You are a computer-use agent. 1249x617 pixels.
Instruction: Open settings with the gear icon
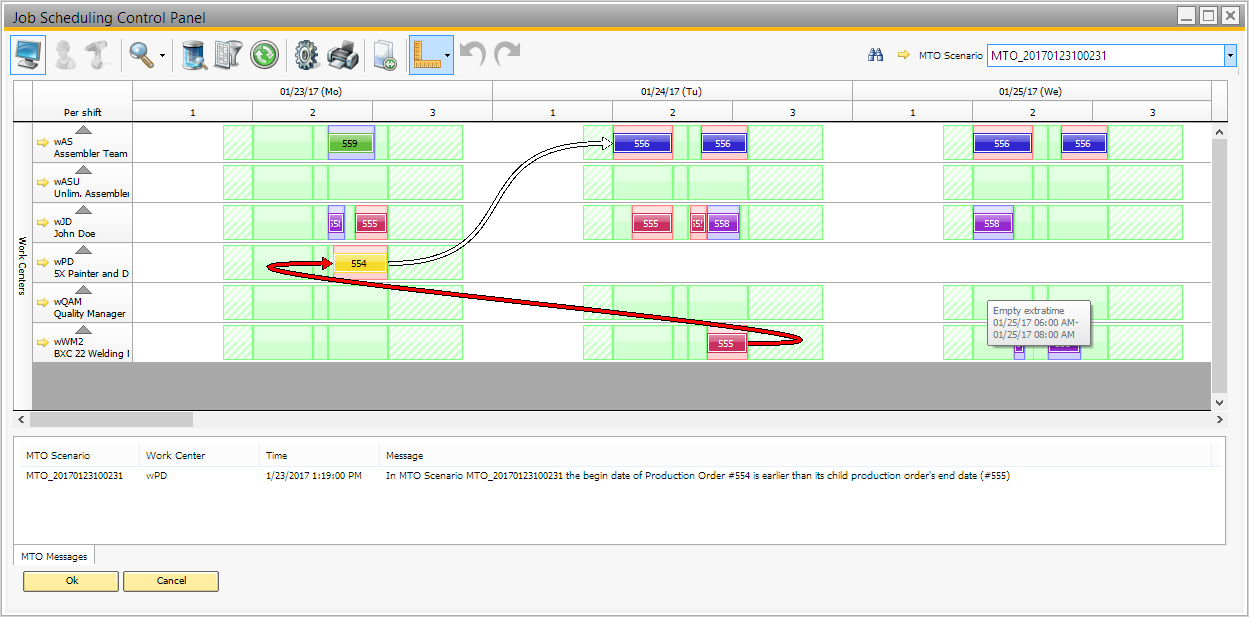coord(306,56)
